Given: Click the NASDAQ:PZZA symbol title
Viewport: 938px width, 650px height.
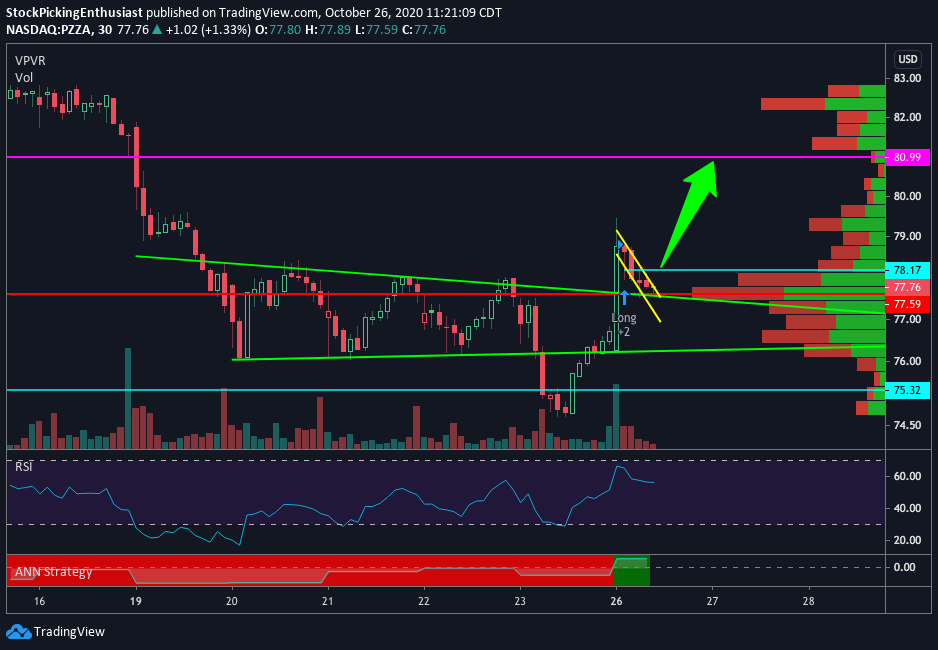Looking at the screenshot, I should [x=50, y=29].
